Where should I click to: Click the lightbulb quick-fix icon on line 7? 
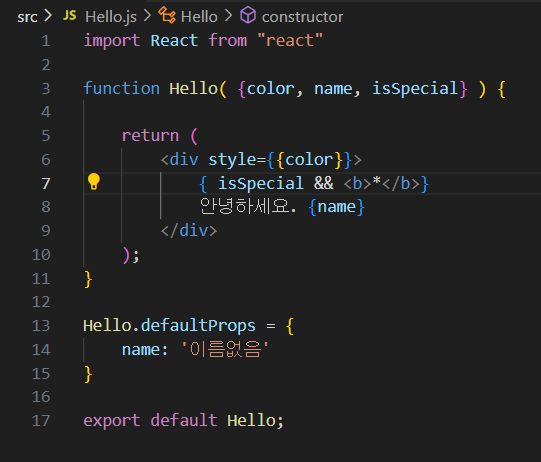(x=94, y=182)
